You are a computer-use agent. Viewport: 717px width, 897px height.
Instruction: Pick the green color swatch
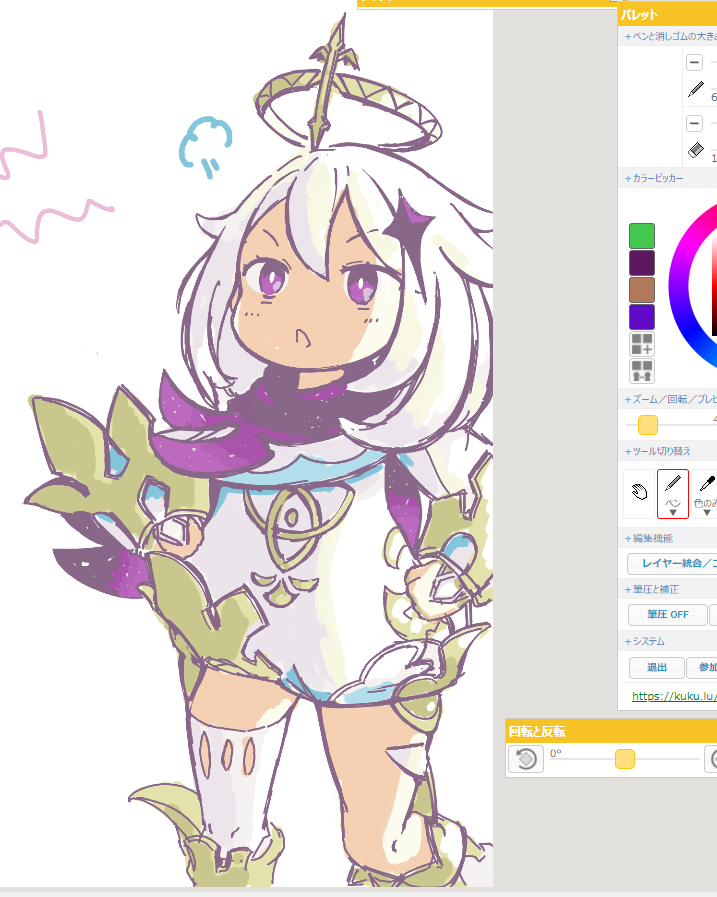[x=641, y=236]
